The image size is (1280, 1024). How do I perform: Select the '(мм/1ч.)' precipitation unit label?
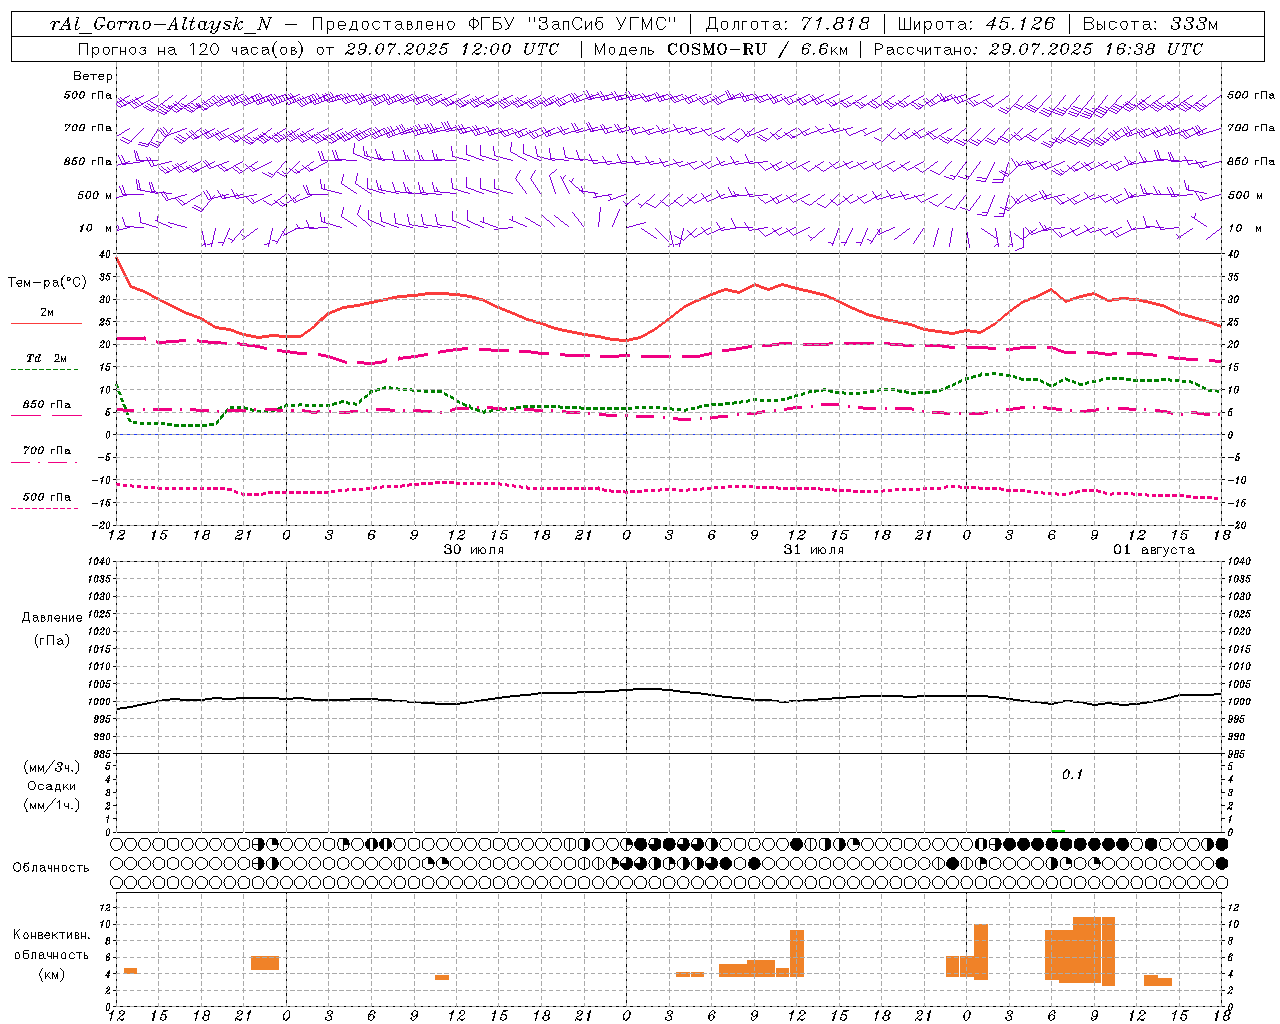[x=52, y=805]
